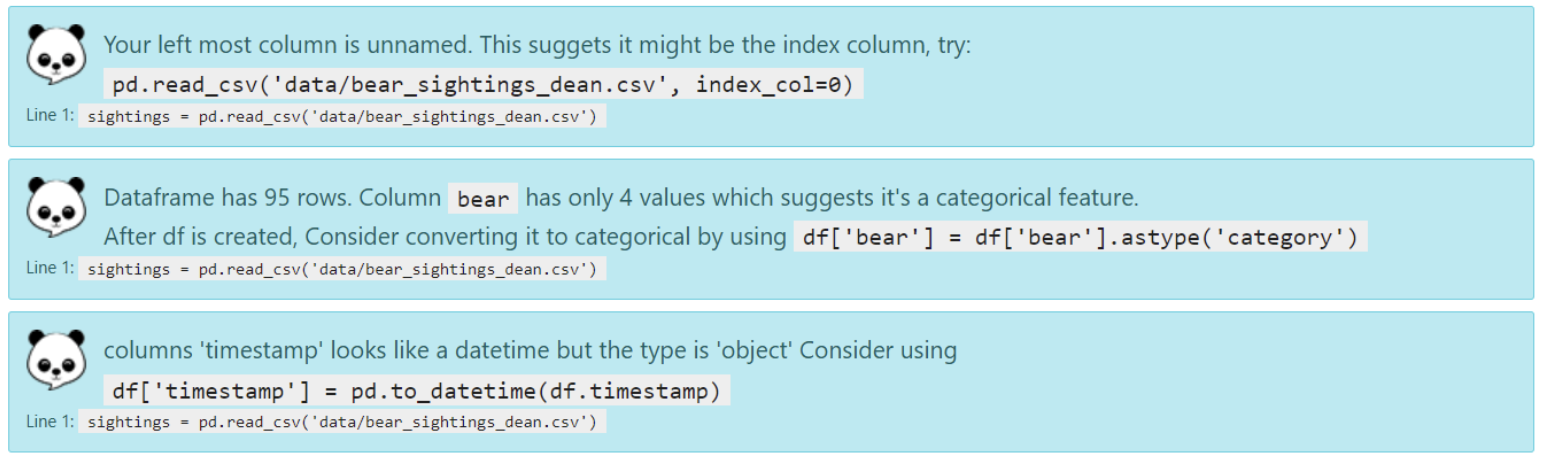Click the sightings source line under the unnamed column hint
This screenshot has height=460, width=1544.
tap(342, 117)
